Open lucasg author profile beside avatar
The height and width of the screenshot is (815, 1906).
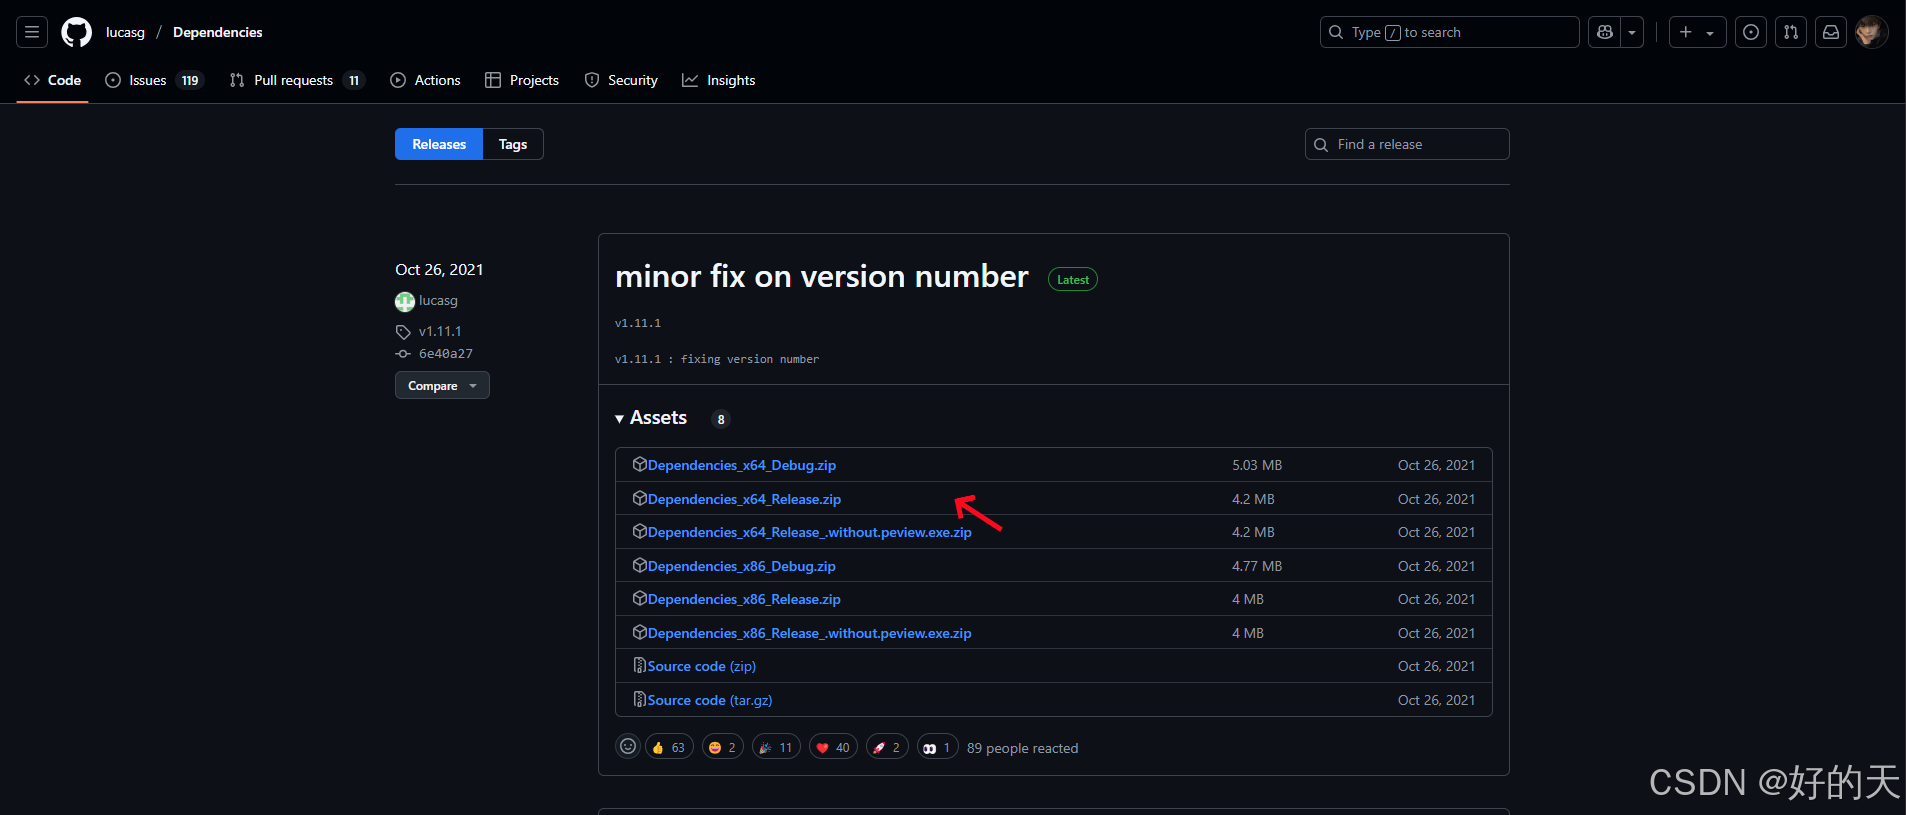438,300
